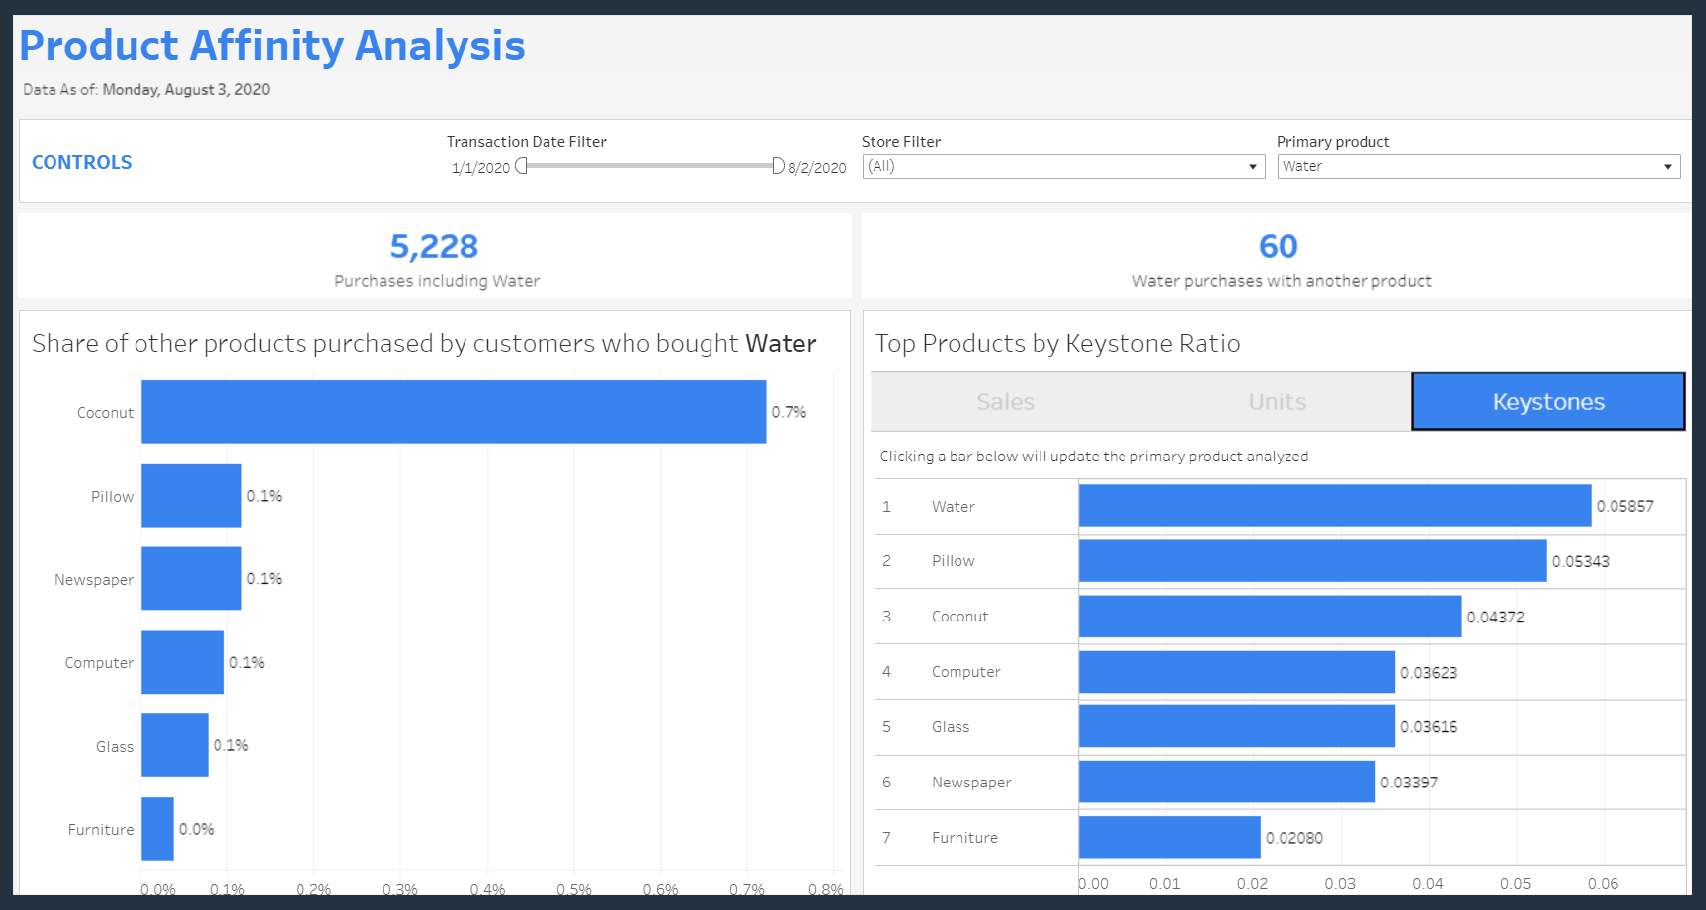The image size is (1706, 910).
Task: Click the CONTROLS label
Action: 82,162
